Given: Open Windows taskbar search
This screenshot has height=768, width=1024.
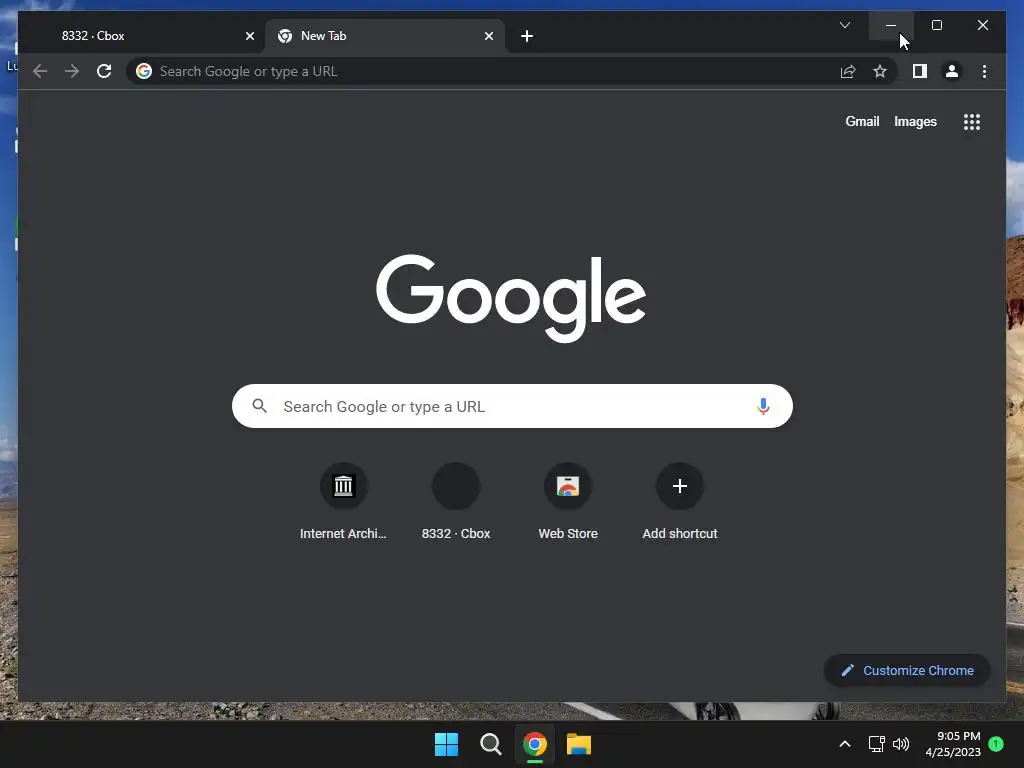Looking at the screenshot, I should 490,744.
